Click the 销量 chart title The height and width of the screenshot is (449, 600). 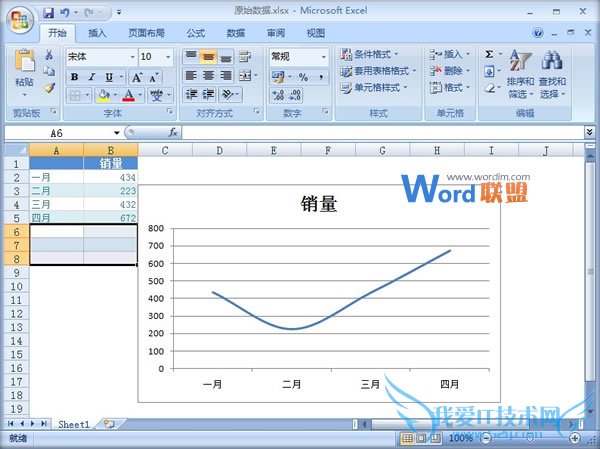point(319,204)
